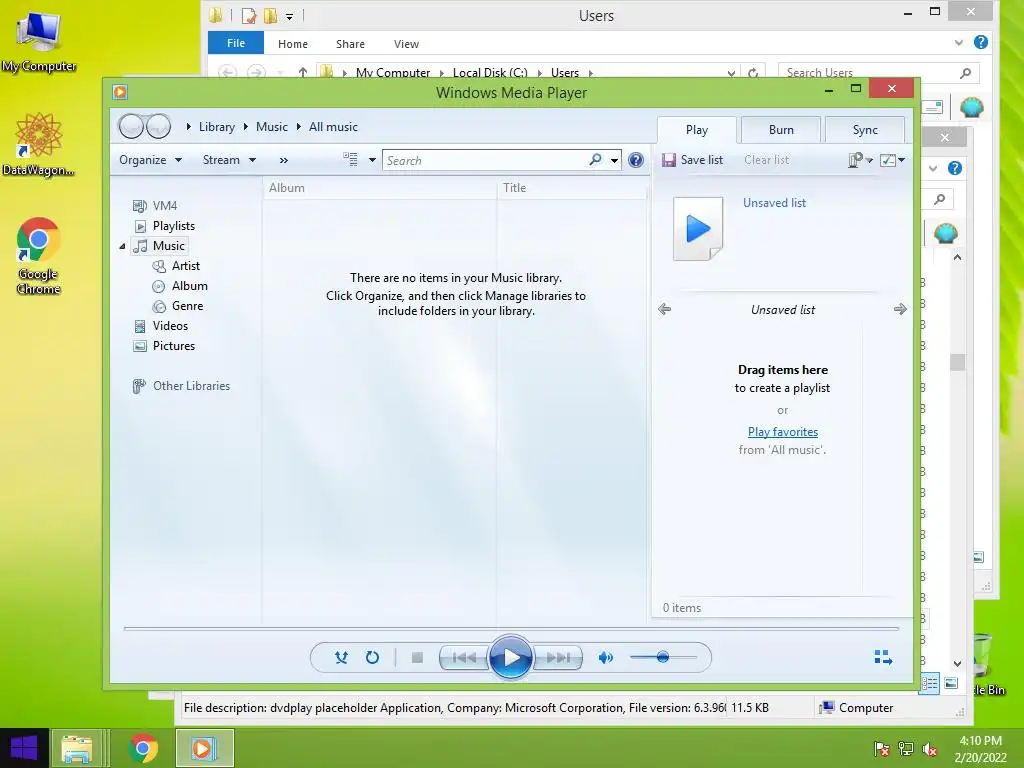Click the Media Player forward arrow

point(159,126)
